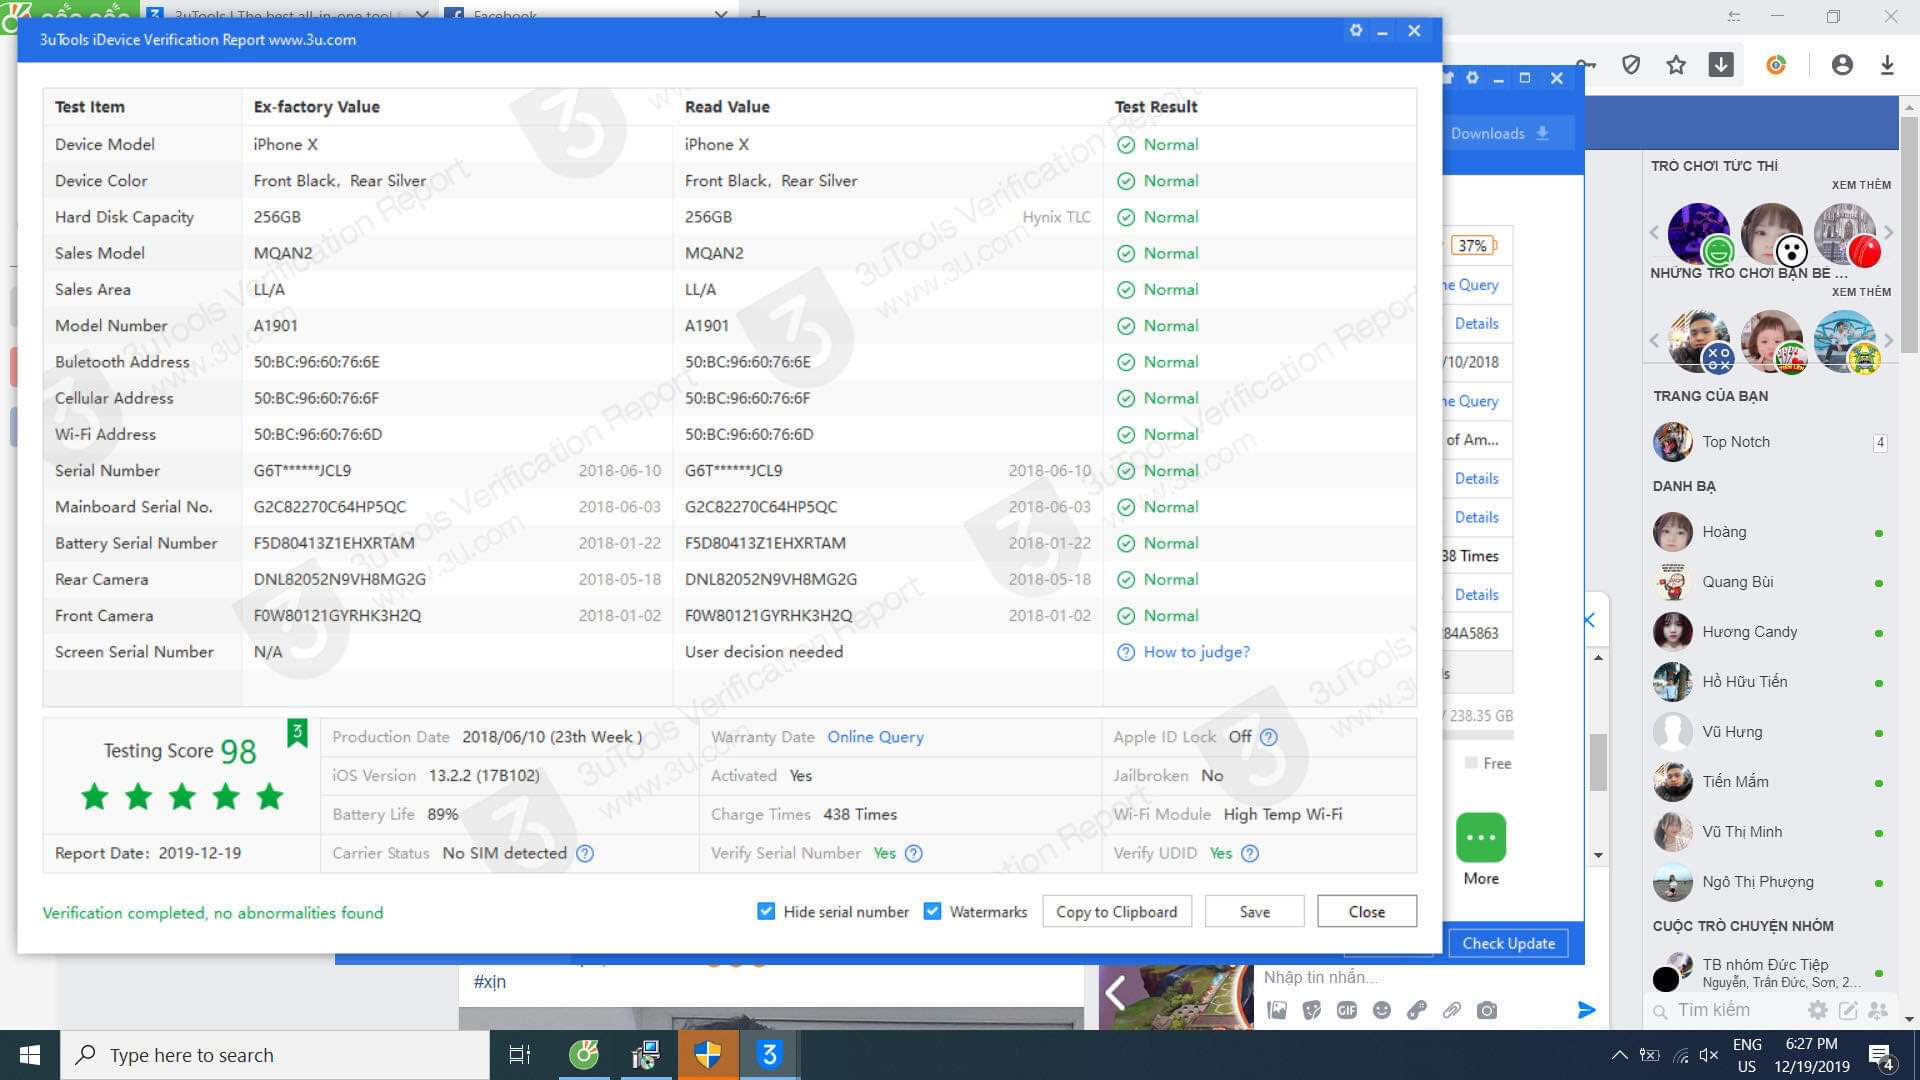
Task: Open chat with Hương Candy
Action: 1770,632
